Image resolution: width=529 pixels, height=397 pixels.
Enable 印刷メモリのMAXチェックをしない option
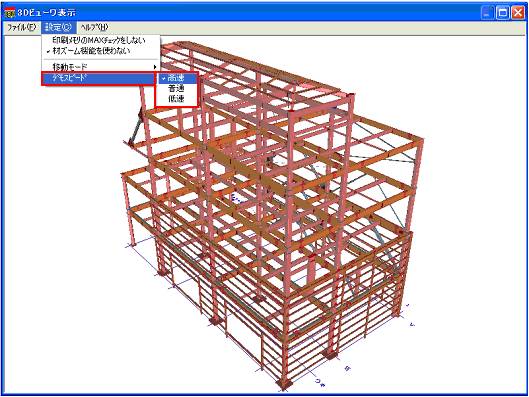[100, 40]
